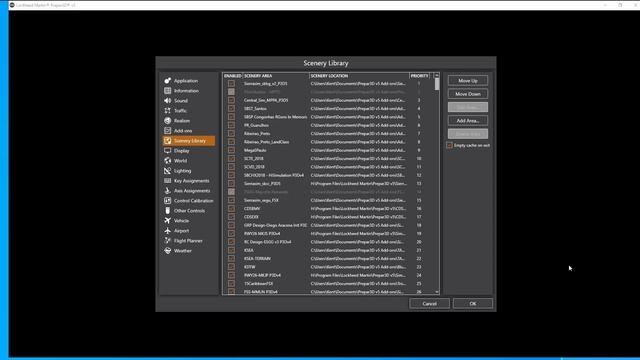Click the Add-ons icon in the sidebar
The height and width of the screenshot is (360, 640).
(167, 131)
